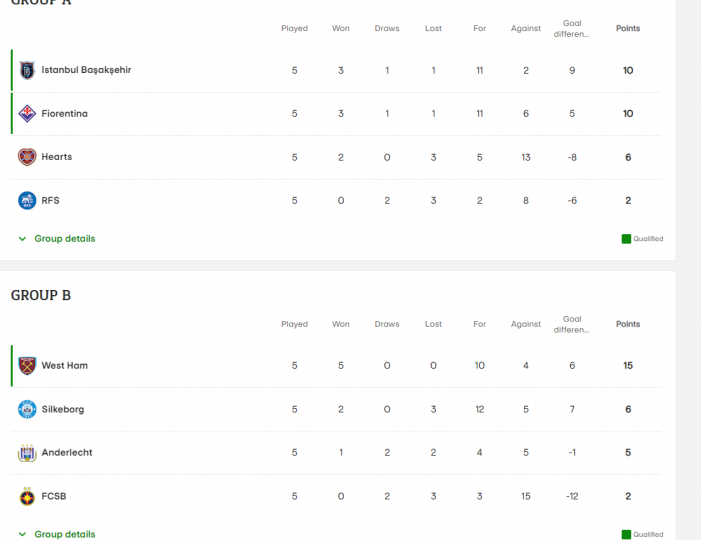Click the RFS blue round logo
This screenshot has width=701, height=540.
click(x=27, y=200)
